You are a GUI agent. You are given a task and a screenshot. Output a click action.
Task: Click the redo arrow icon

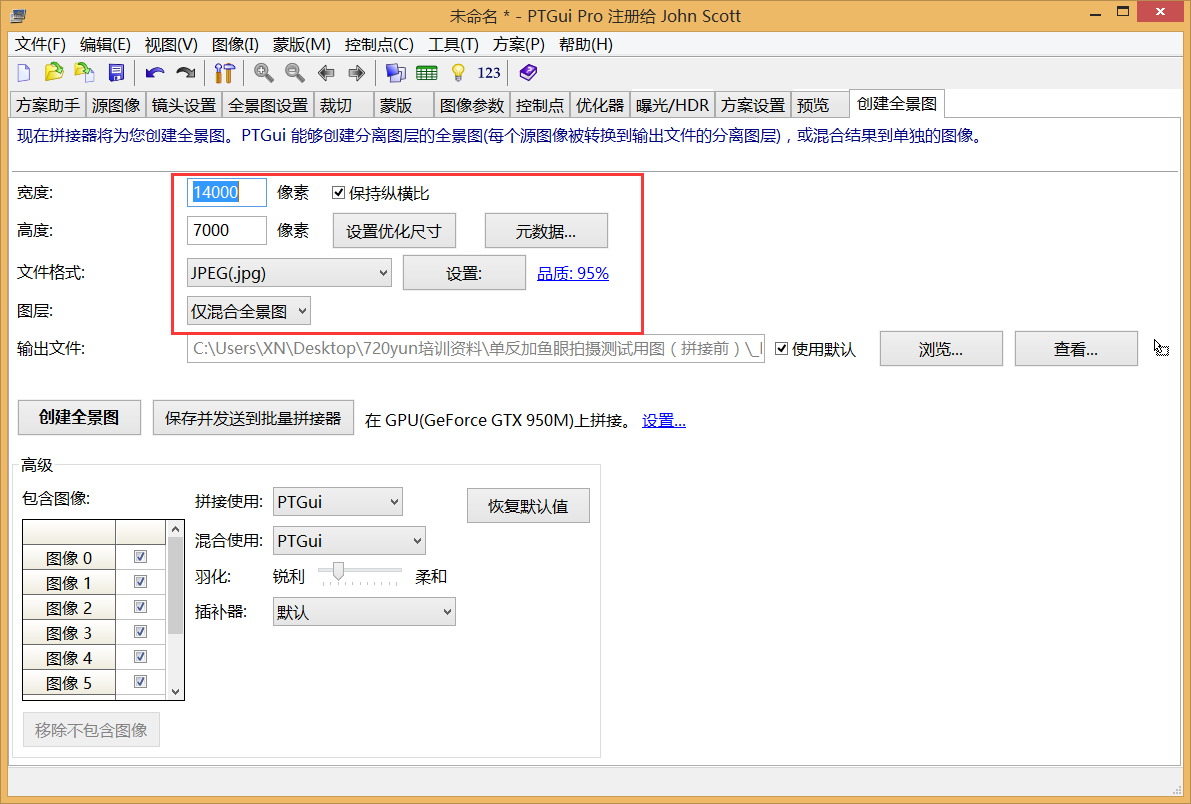[x=185, y=72]
